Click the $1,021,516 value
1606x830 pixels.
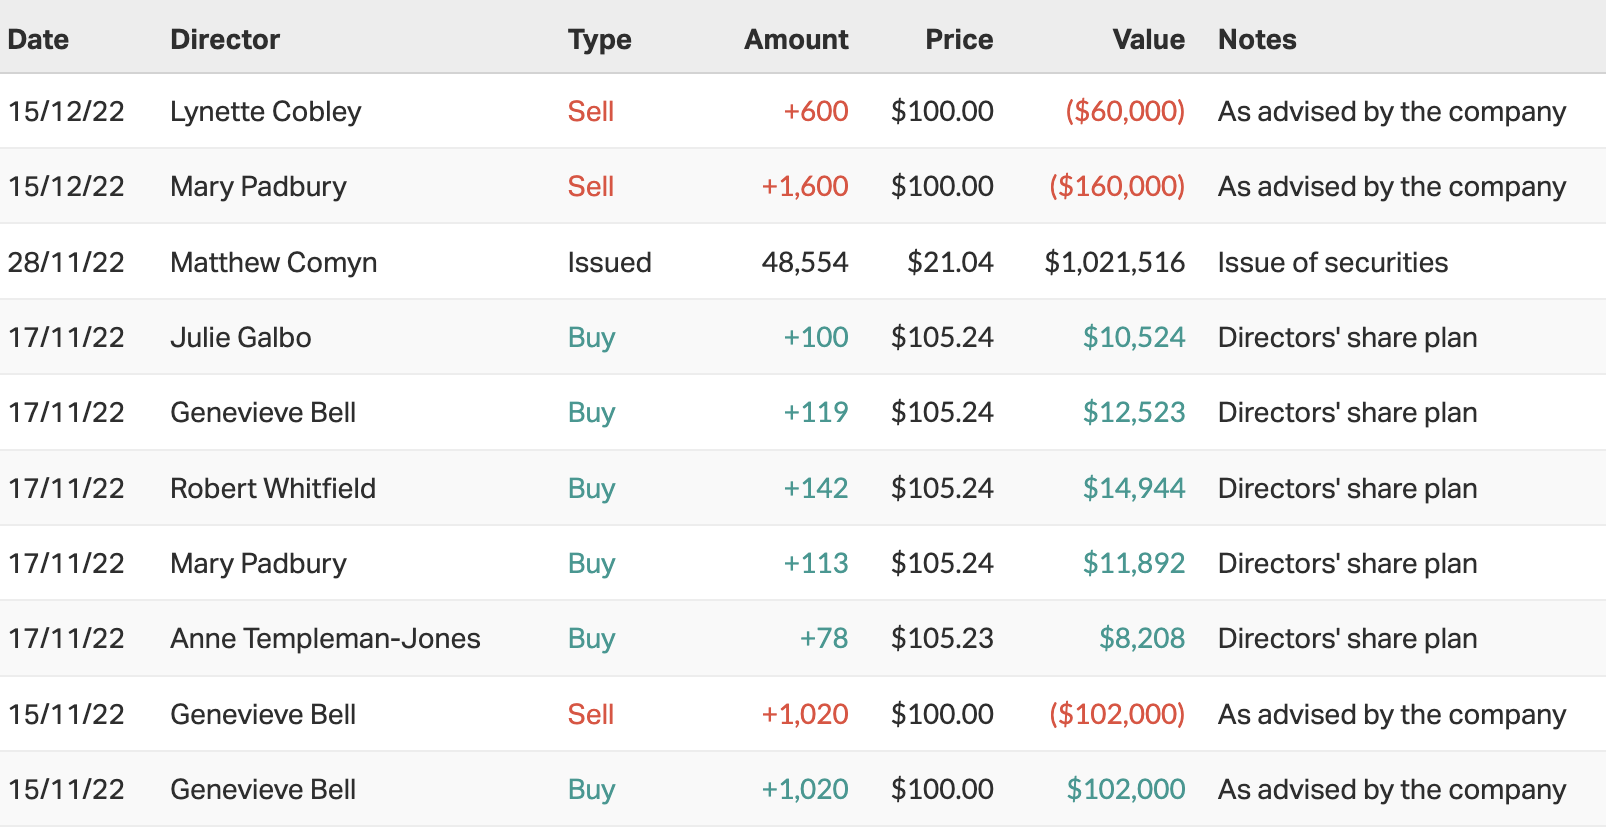click(x=1114, y=263)
